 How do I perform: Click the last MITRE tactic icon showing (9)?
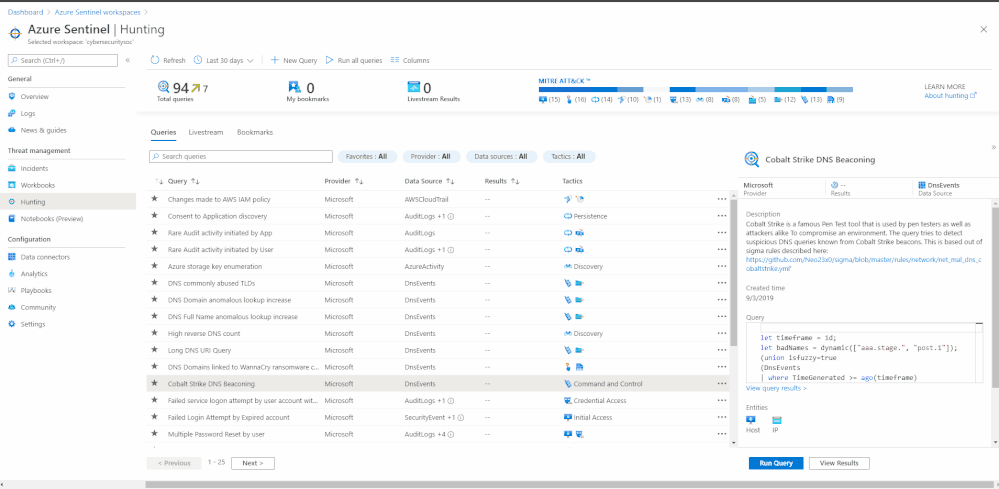point(830,100)
